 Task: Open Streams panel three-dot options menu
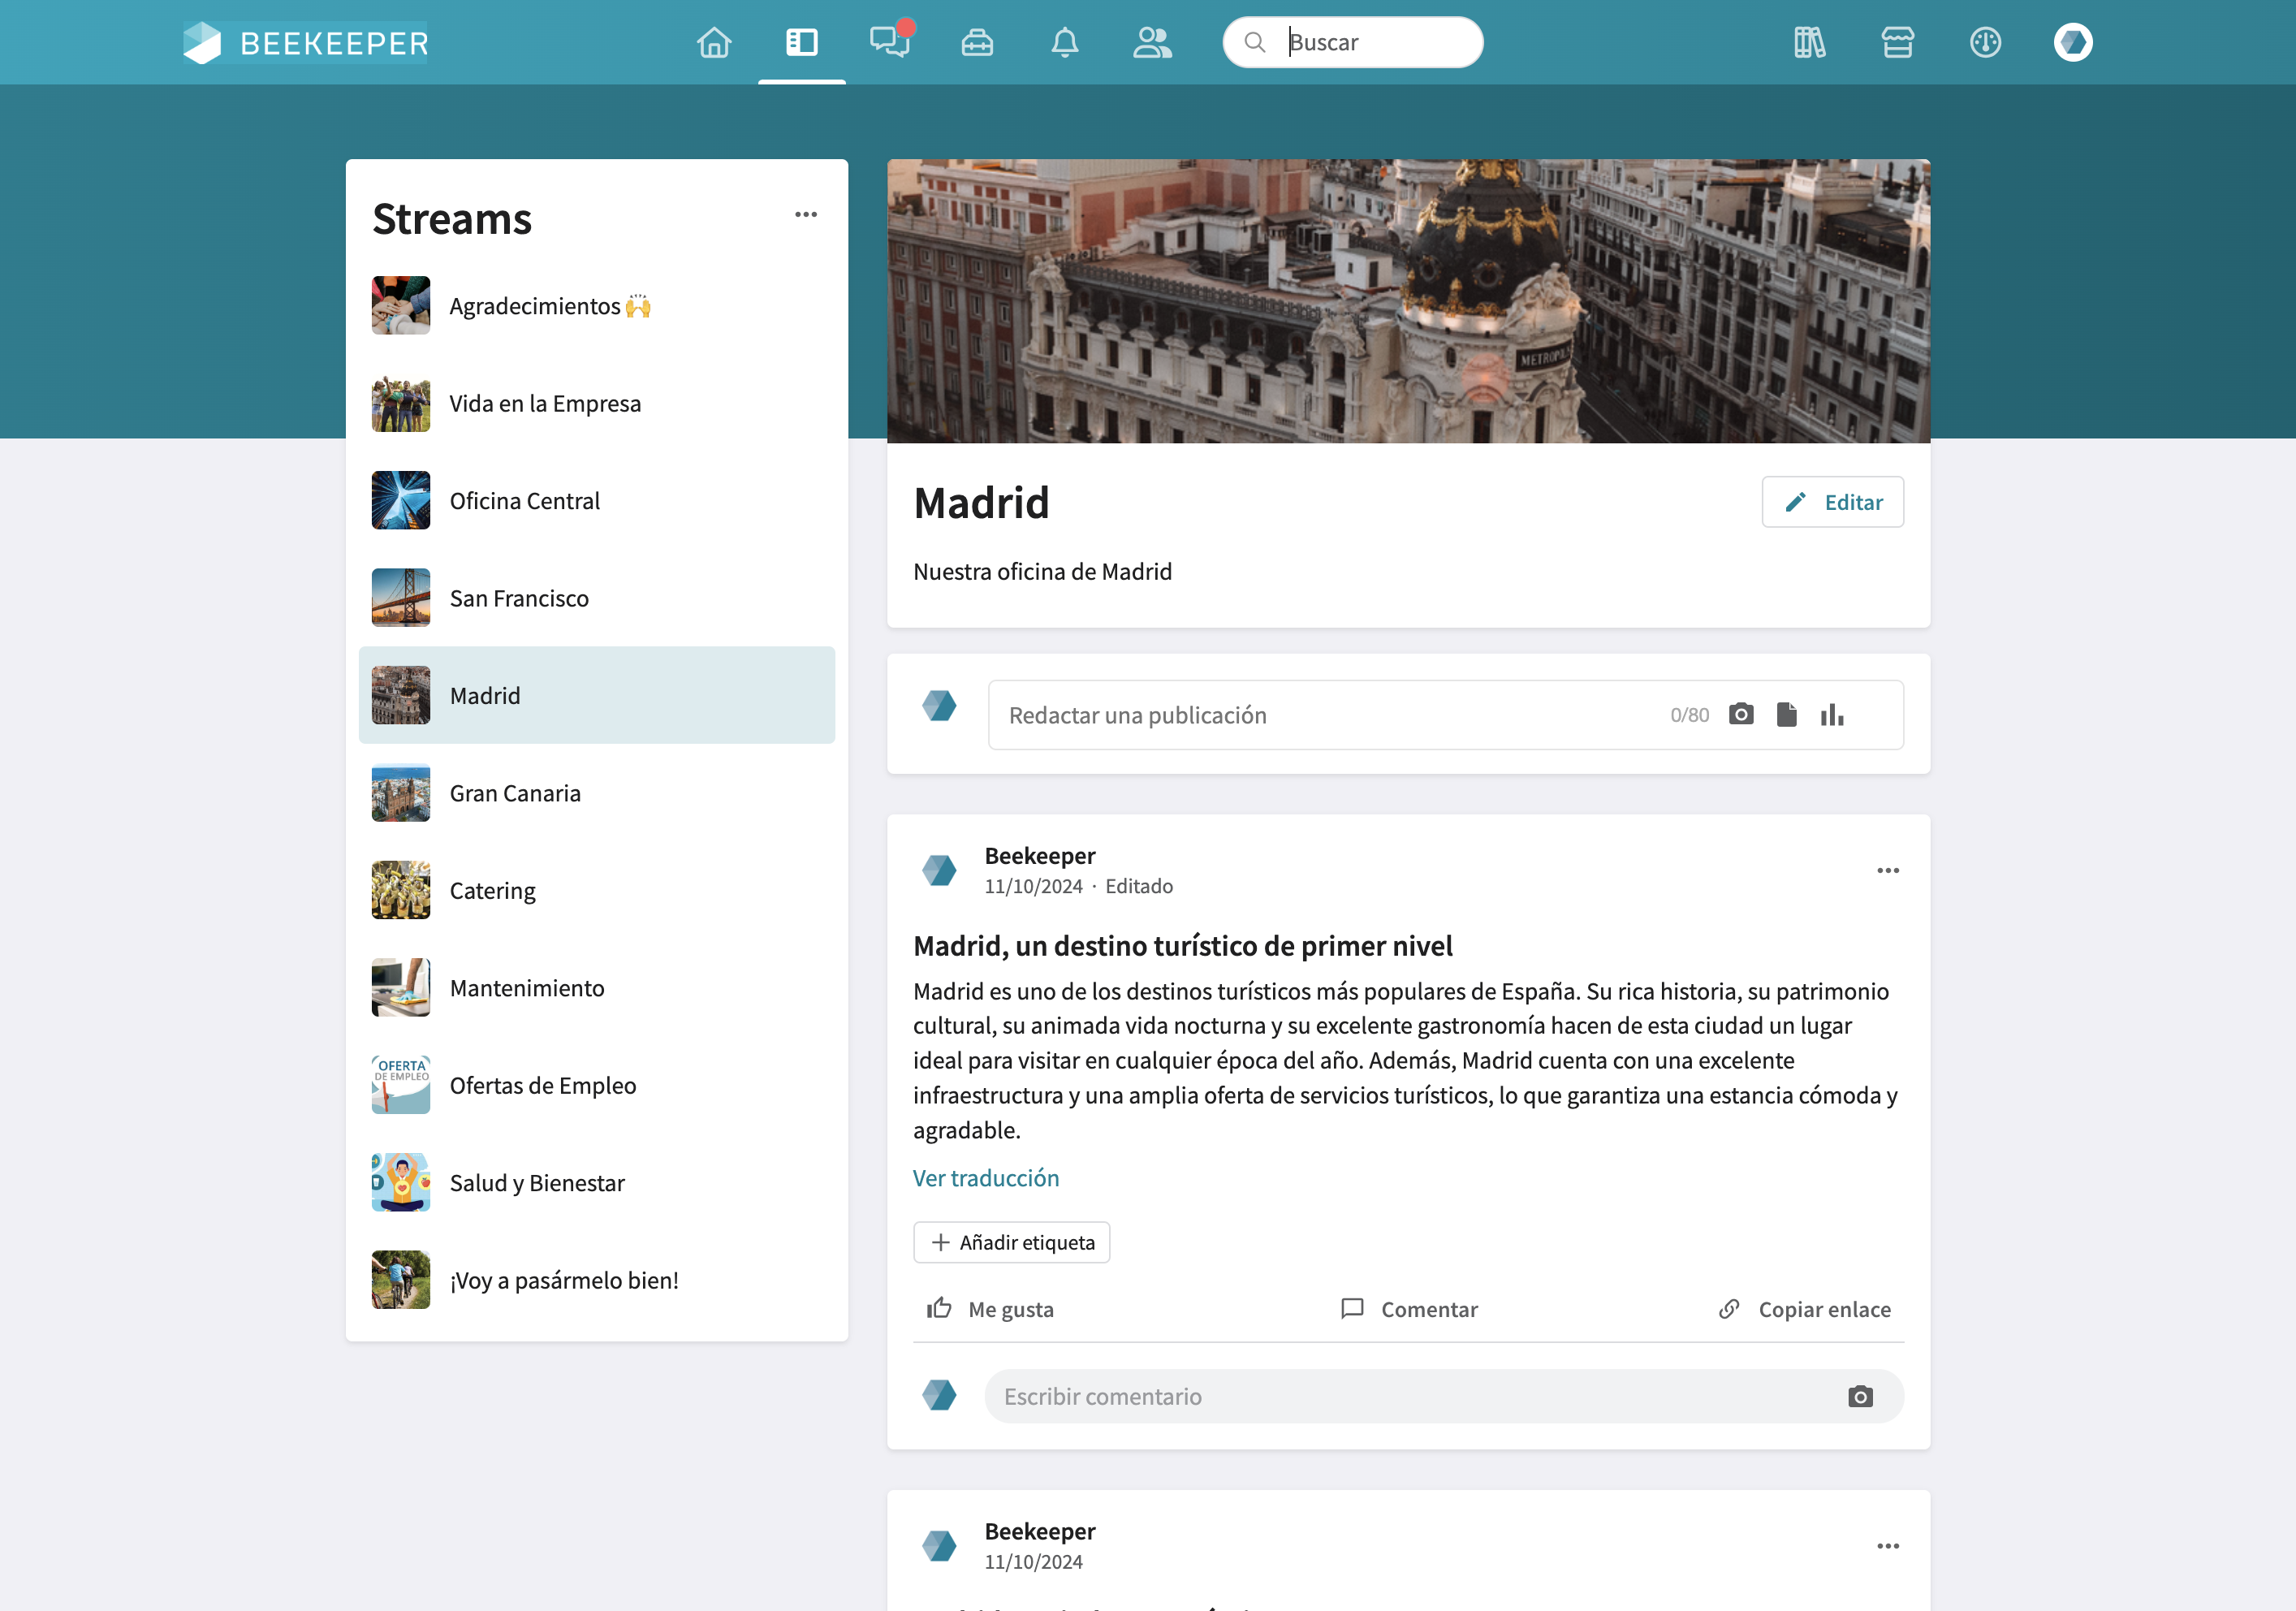806,214
